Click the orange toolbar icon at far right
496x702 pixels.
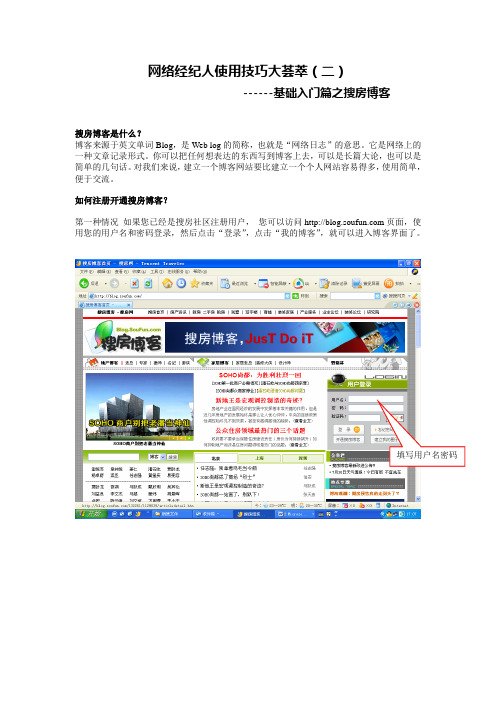(x=388, y=283)
